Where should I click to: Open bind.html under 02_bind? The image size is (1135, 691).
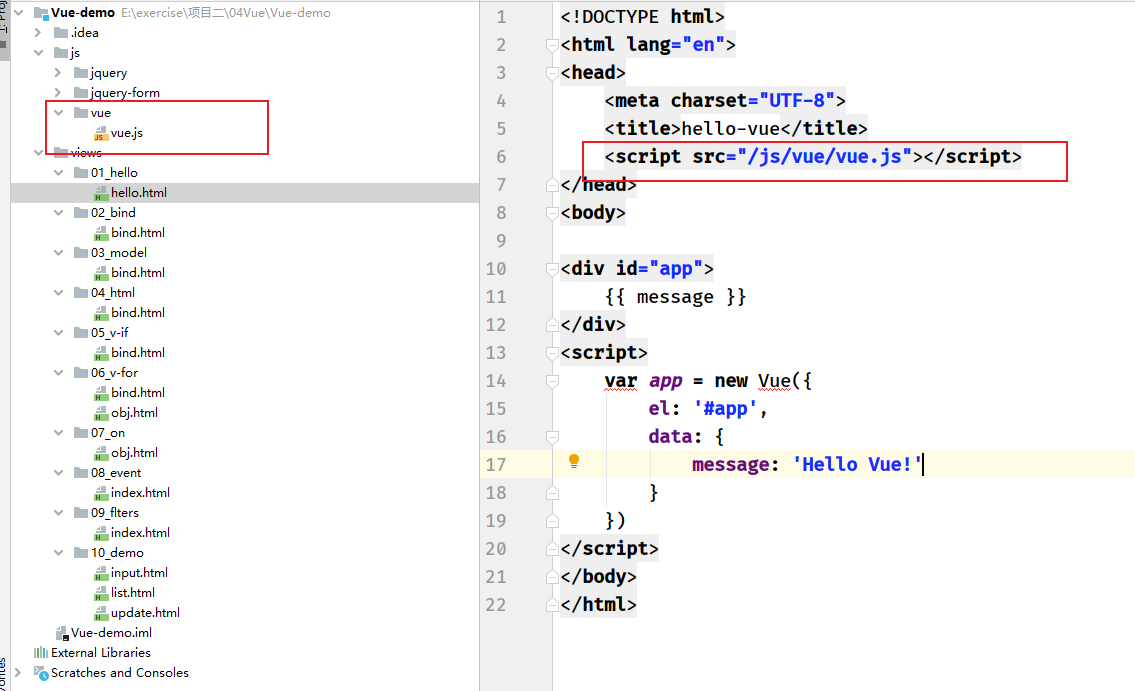click(x=138, y=232)
